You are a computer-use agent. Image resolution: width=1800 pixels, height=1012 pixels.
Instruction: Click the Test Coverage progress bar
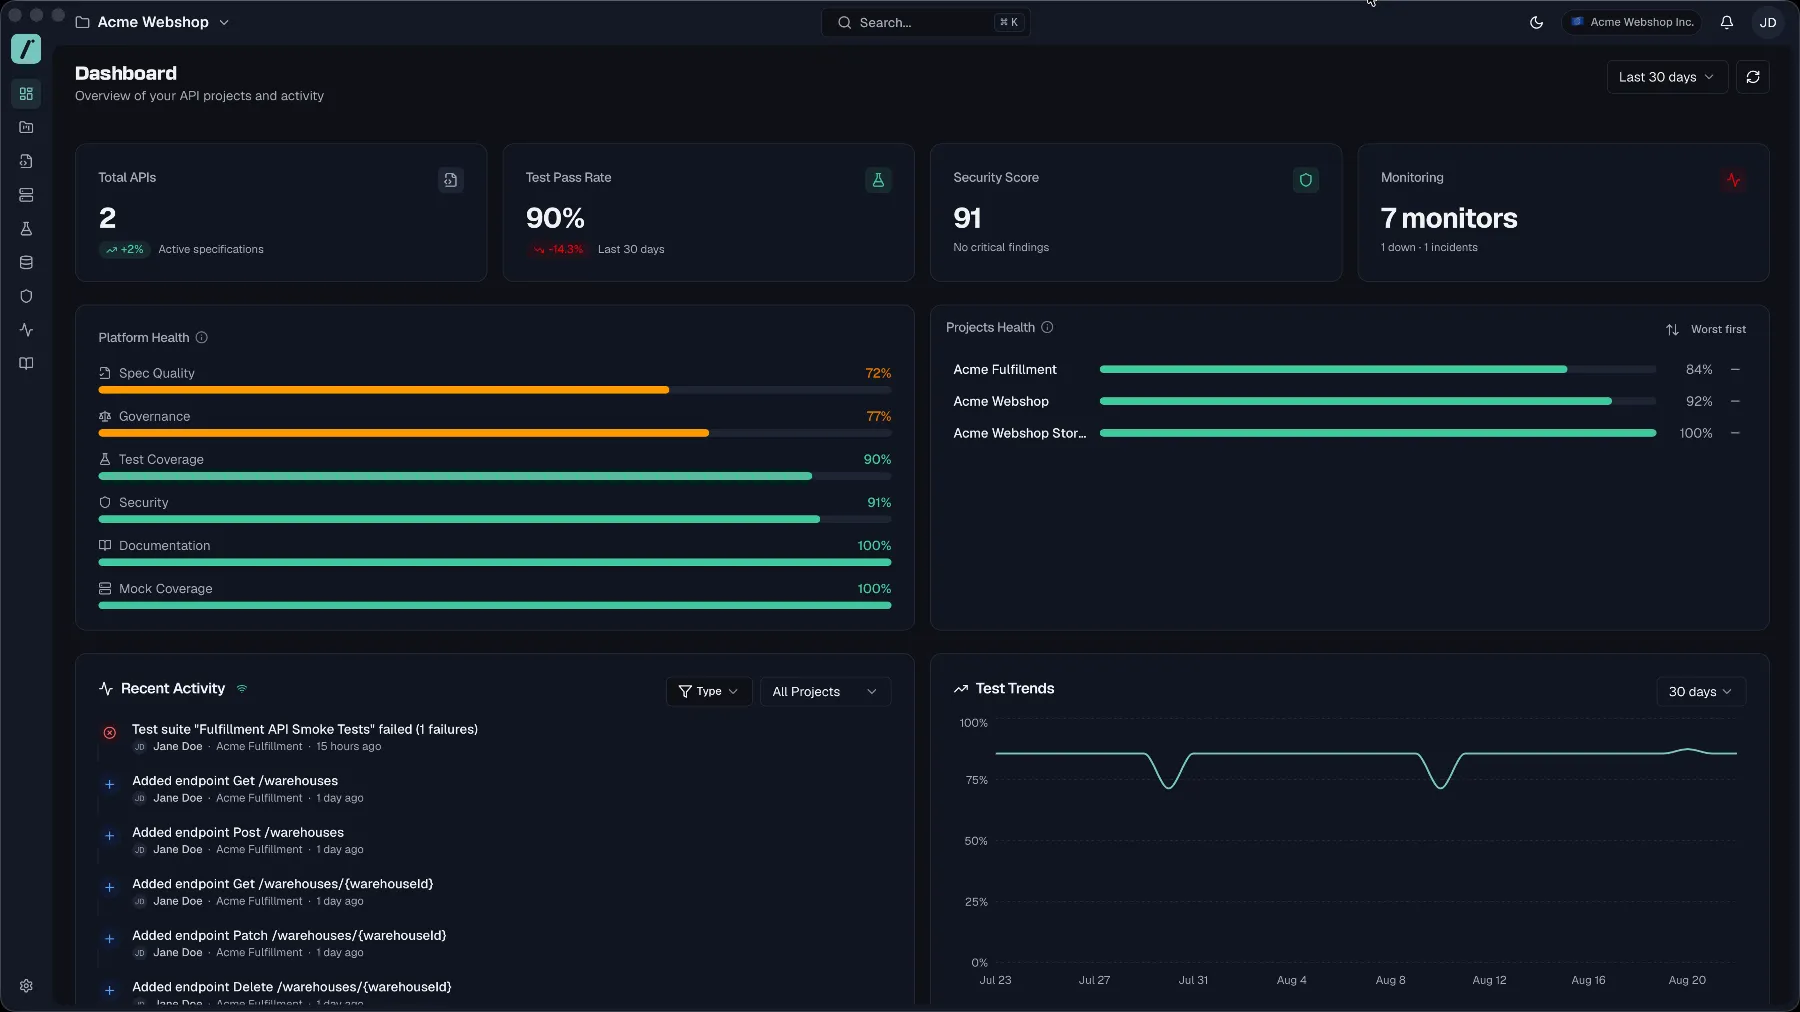(x=494, y=476)
